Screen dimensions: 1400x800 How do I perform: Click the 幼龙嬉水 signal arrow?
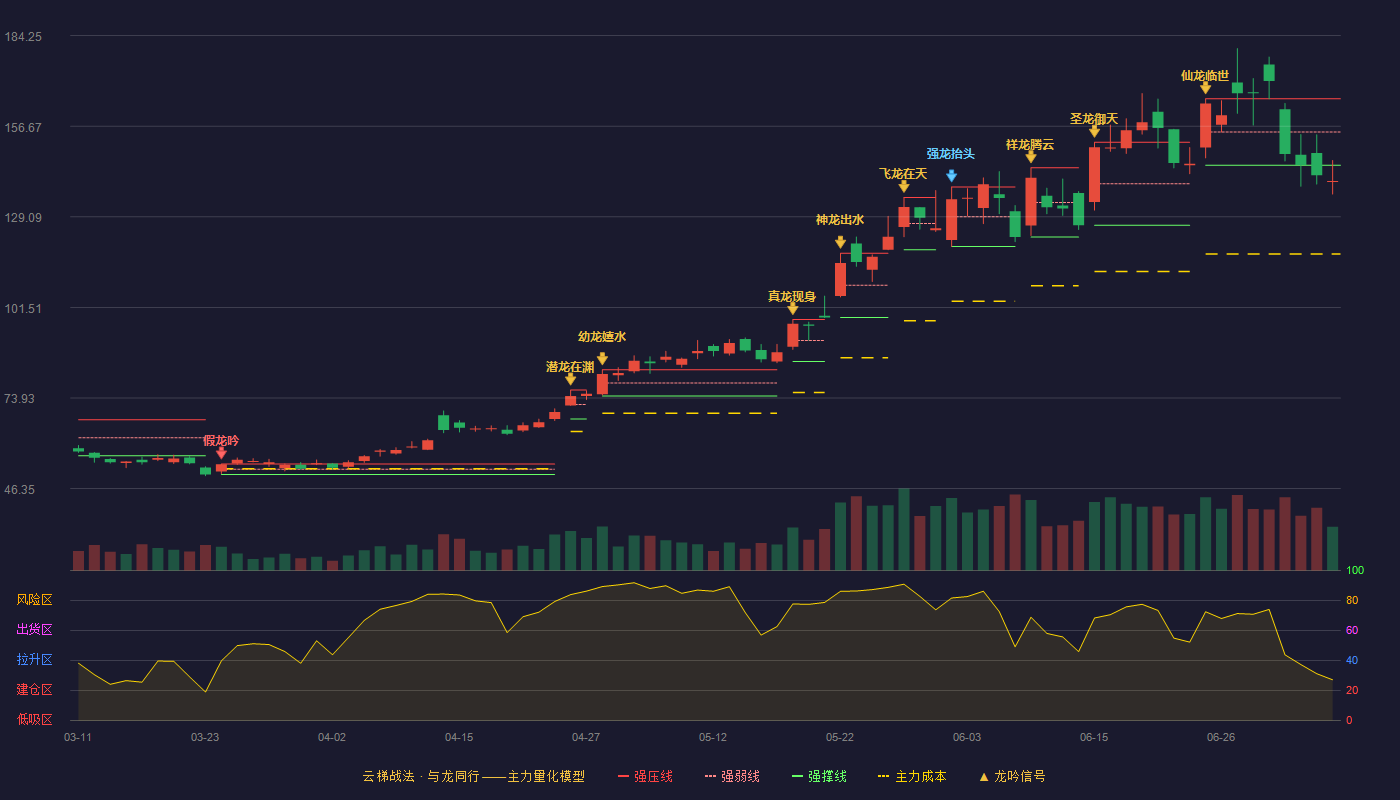coord(602,358)
